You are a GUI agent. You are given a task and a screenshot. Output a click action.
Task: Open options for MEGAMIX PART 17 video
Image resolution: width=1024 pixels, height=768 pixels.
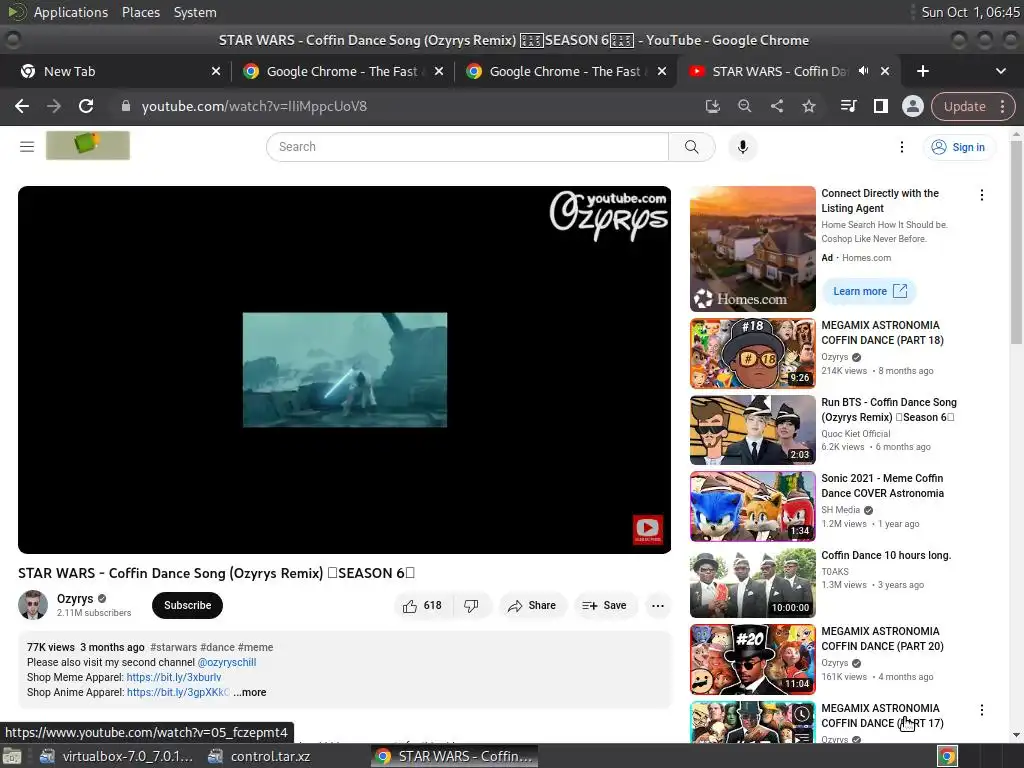[x=982, y=710]
